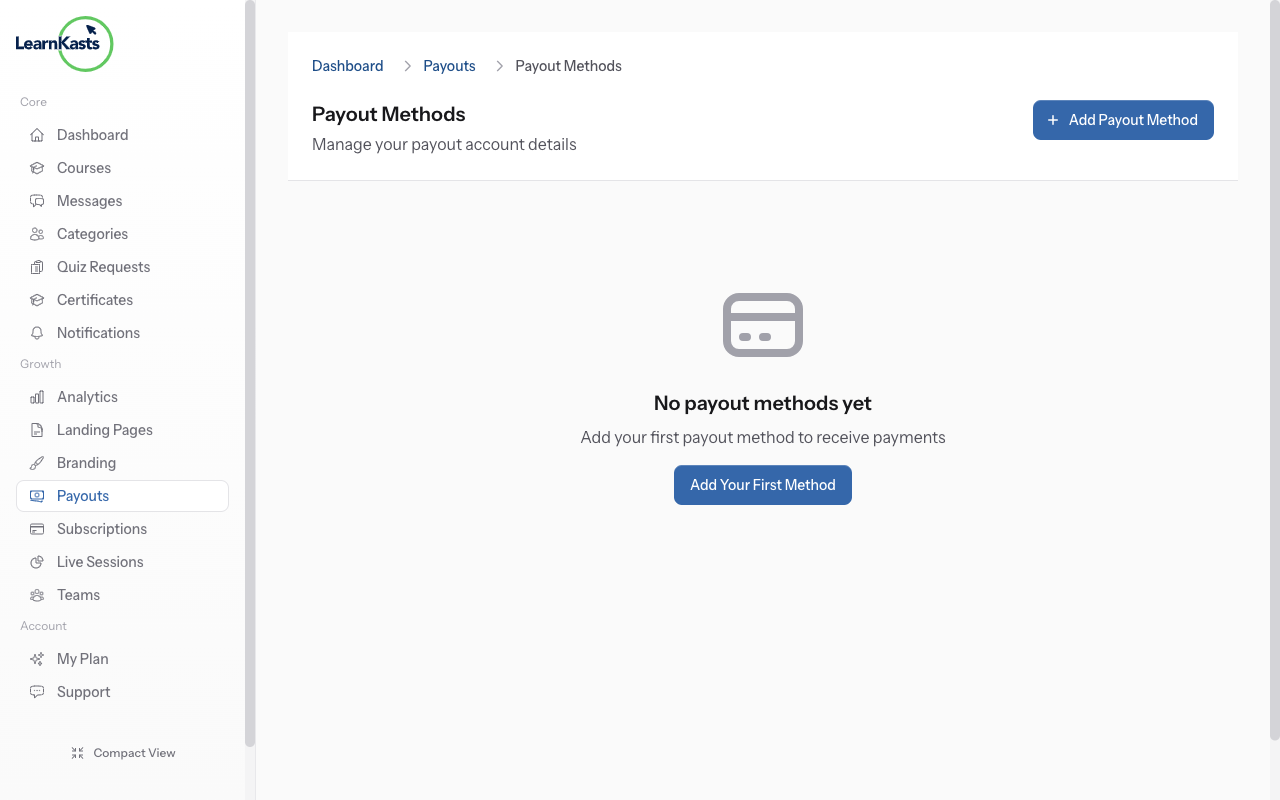The image size is (1280, 800).
Task: Click the LearnKasts logo
Action: [64, 44]
